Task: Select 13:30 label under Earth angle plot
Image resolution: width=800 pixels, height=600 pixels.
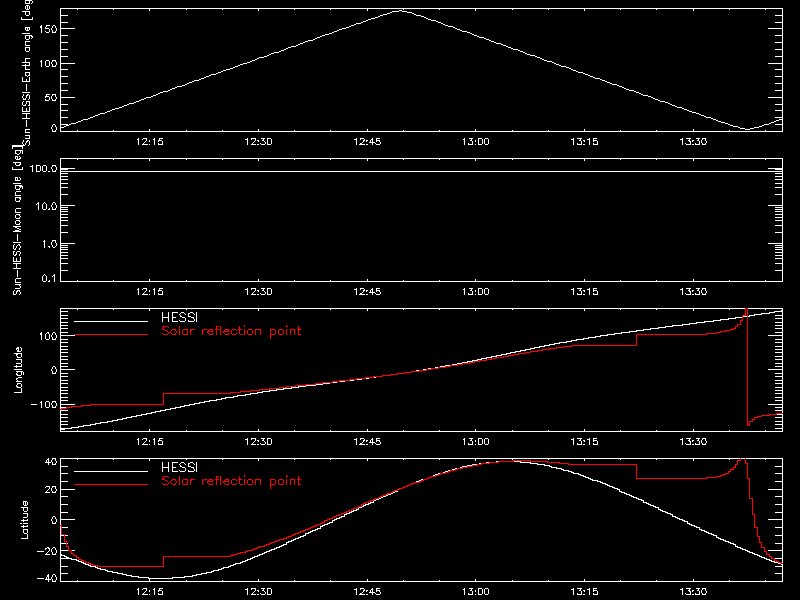Action: tap(693, 141)
